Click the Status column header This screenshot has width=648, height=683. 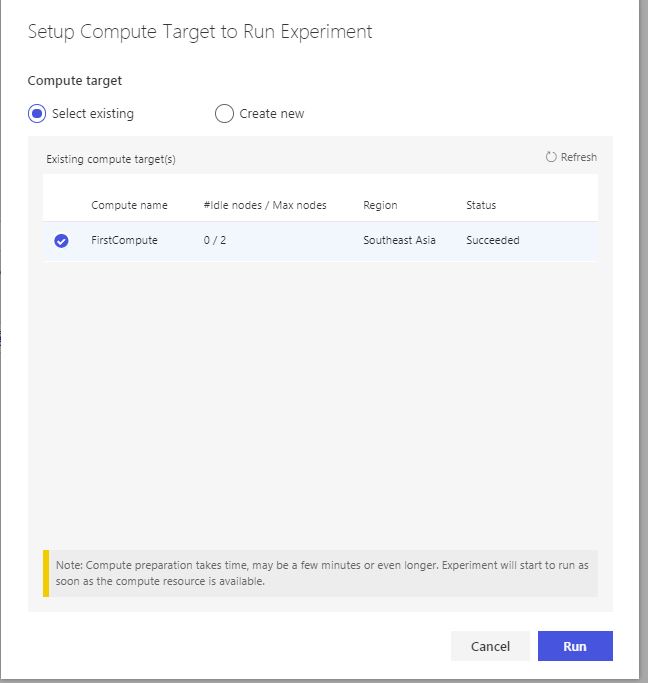(481, 205)
